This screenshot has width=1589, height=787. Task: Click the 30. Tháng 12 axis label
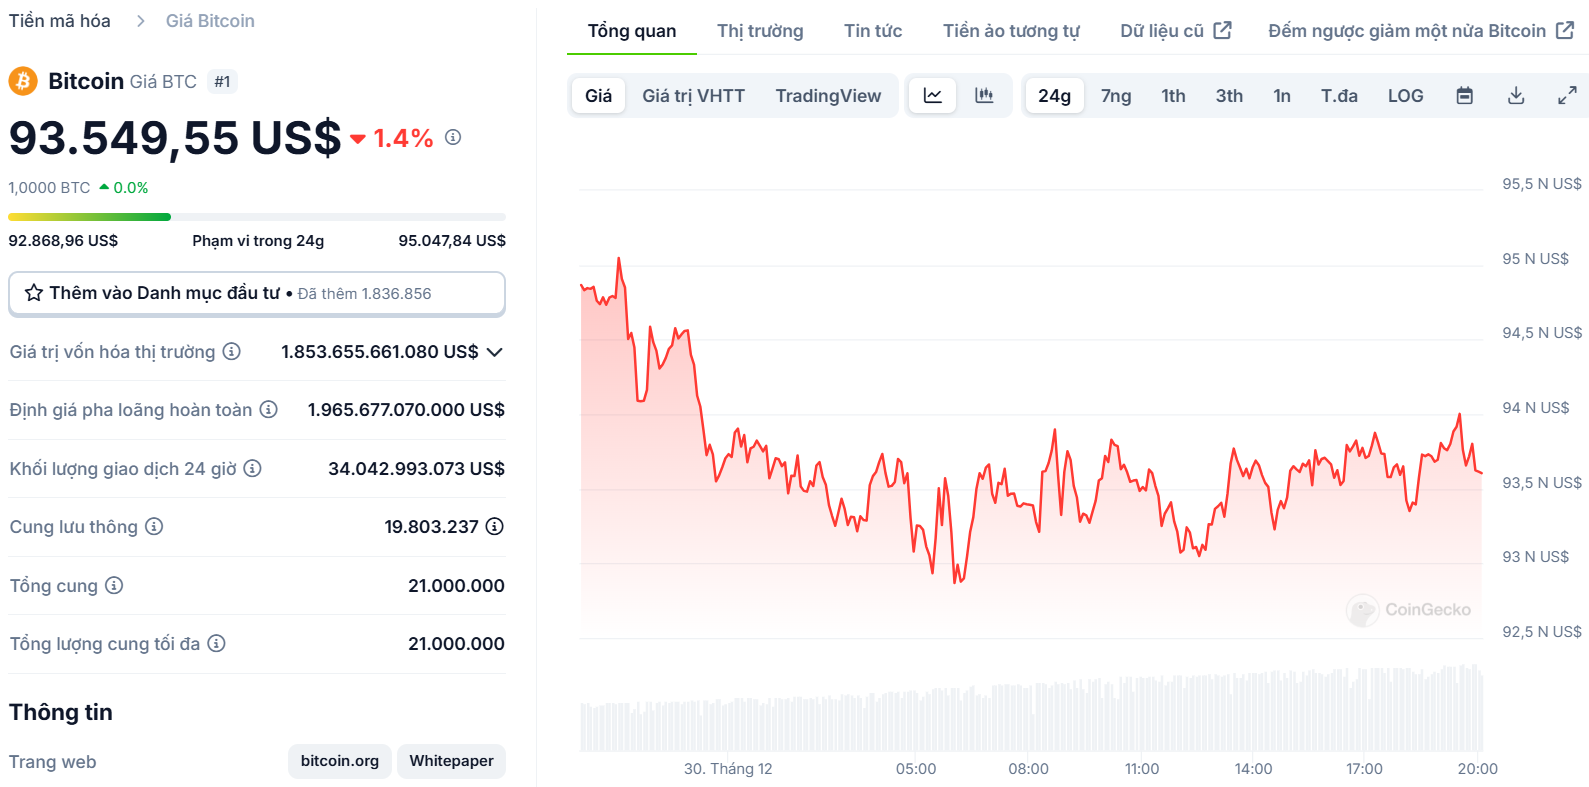coord(728,769)
